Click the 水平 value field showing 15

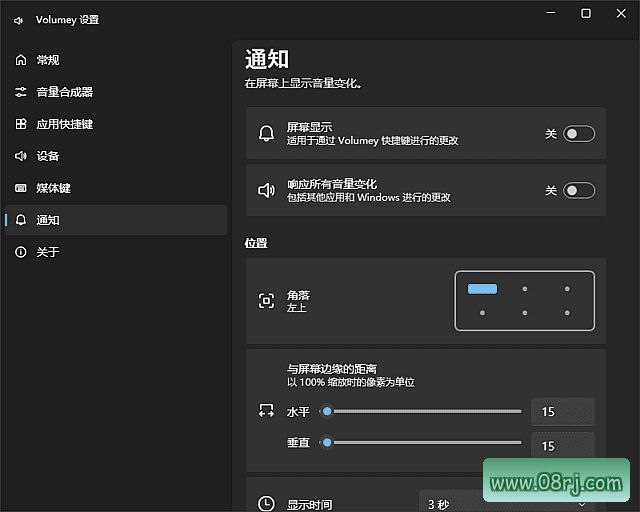563,412
